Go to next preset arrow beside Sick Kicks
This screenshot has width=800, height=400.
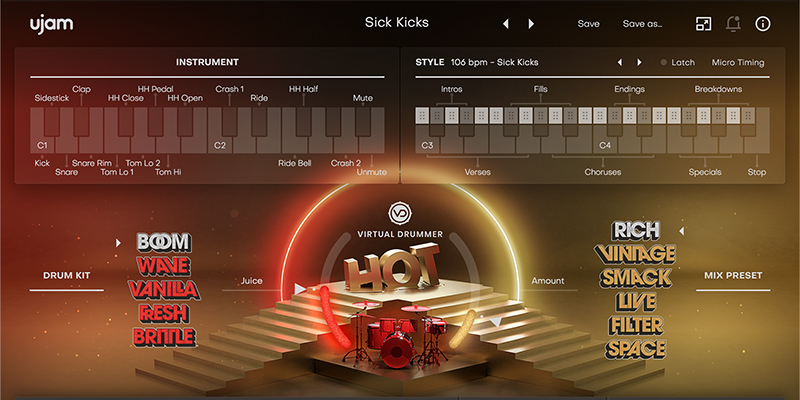click(531, 24)
